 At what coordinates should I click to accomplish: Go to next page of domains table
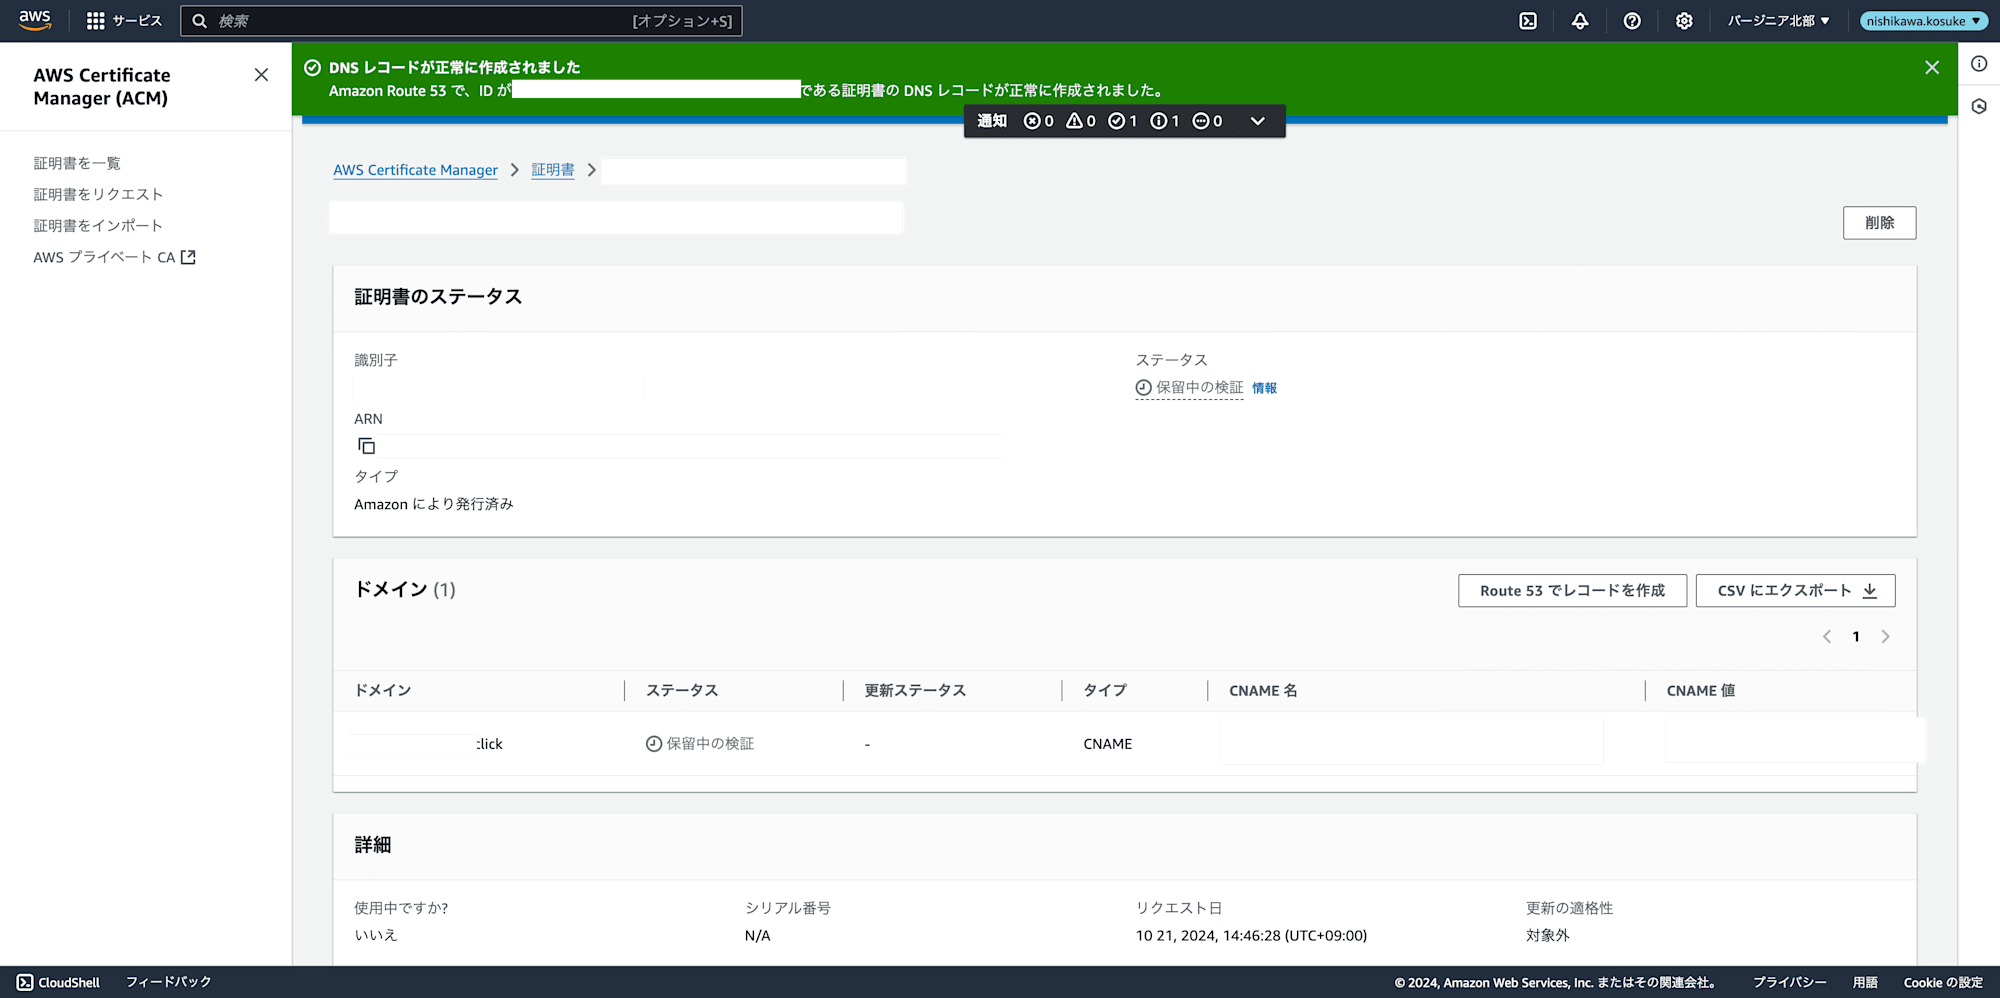pyautogui.click(x=1885, y=637)
